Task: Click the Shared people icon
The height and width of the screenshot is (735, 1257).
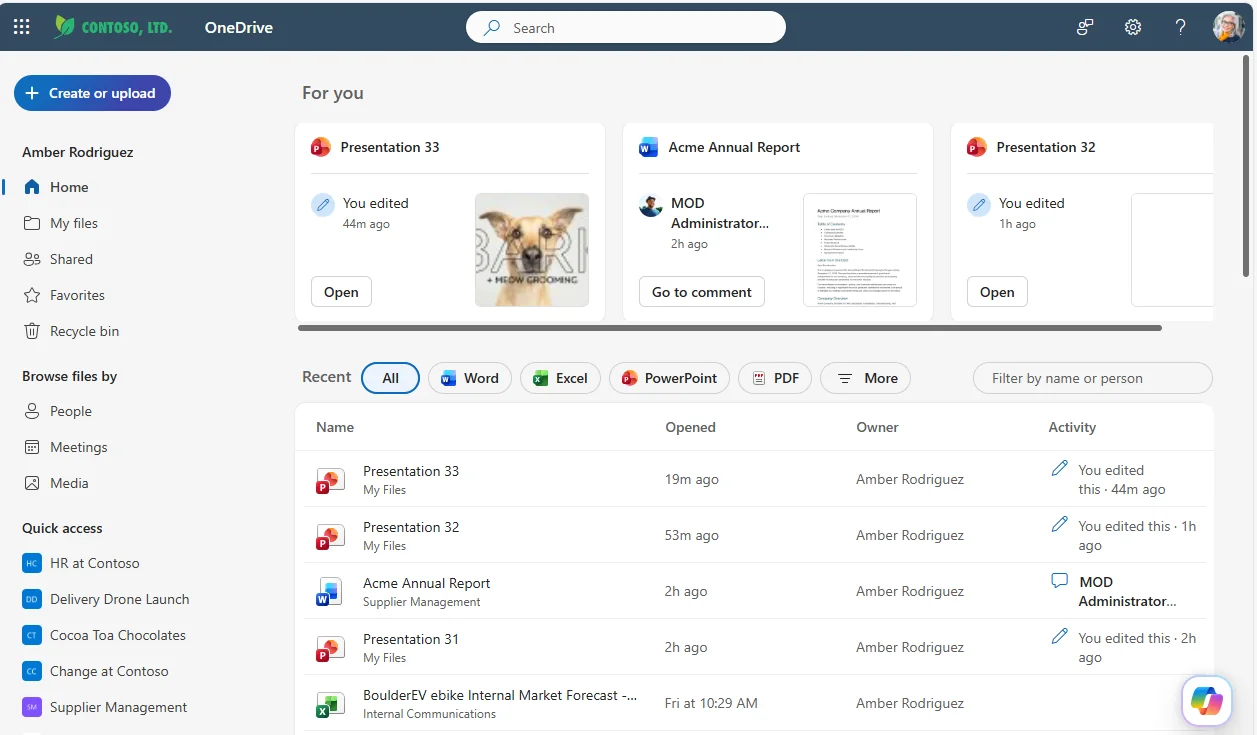Action: (32, 259)
